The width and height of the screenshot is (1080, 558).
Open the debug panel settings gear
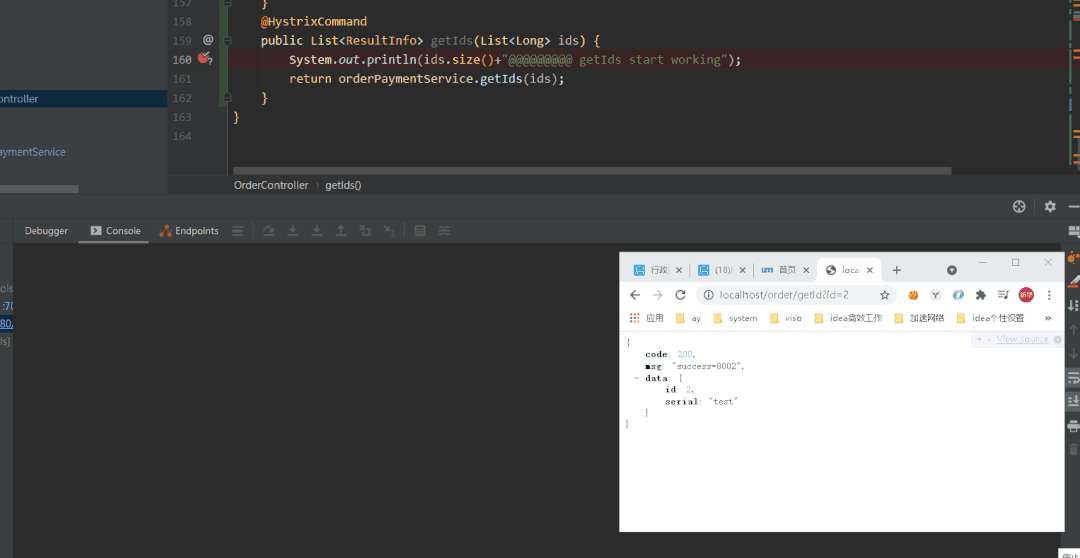coord(1050,206)
